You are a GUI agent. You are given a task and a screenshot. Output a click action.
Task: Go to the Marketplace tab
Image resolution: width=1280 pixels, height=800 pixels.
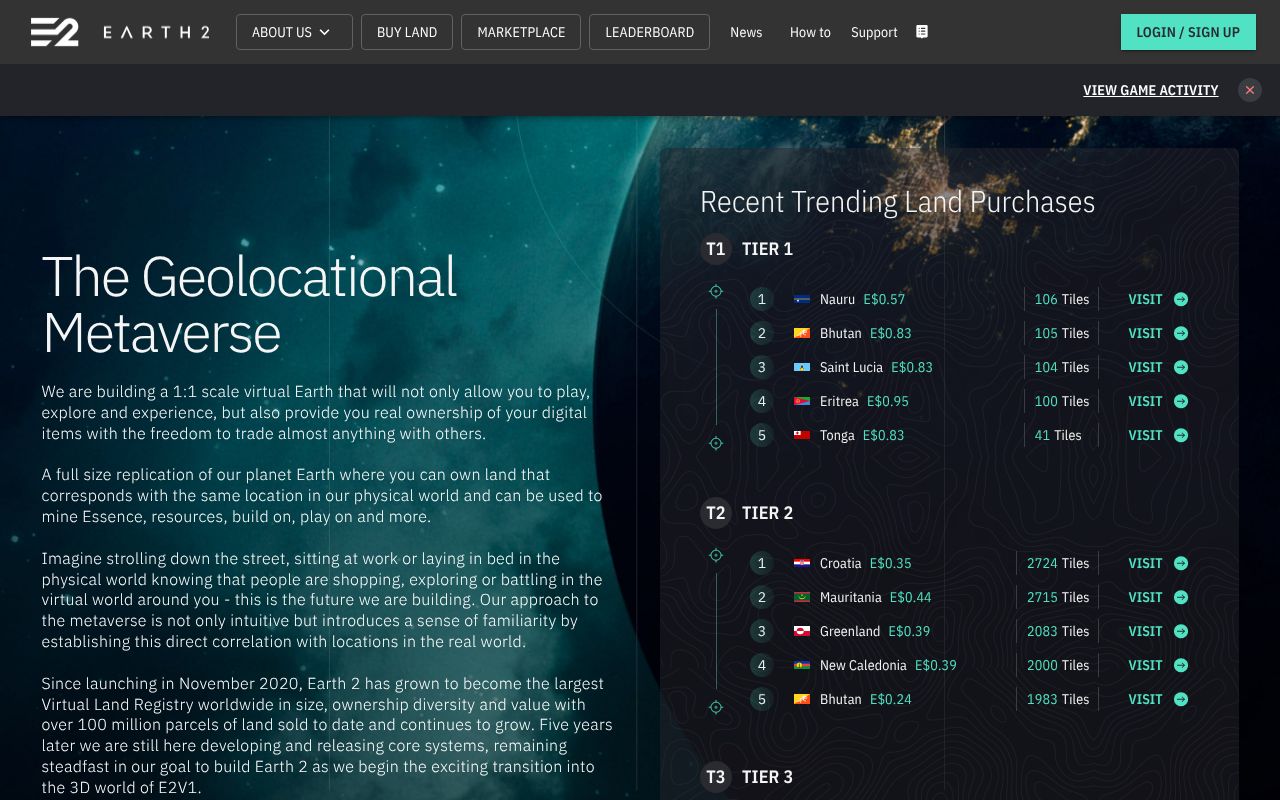[521, 32]
